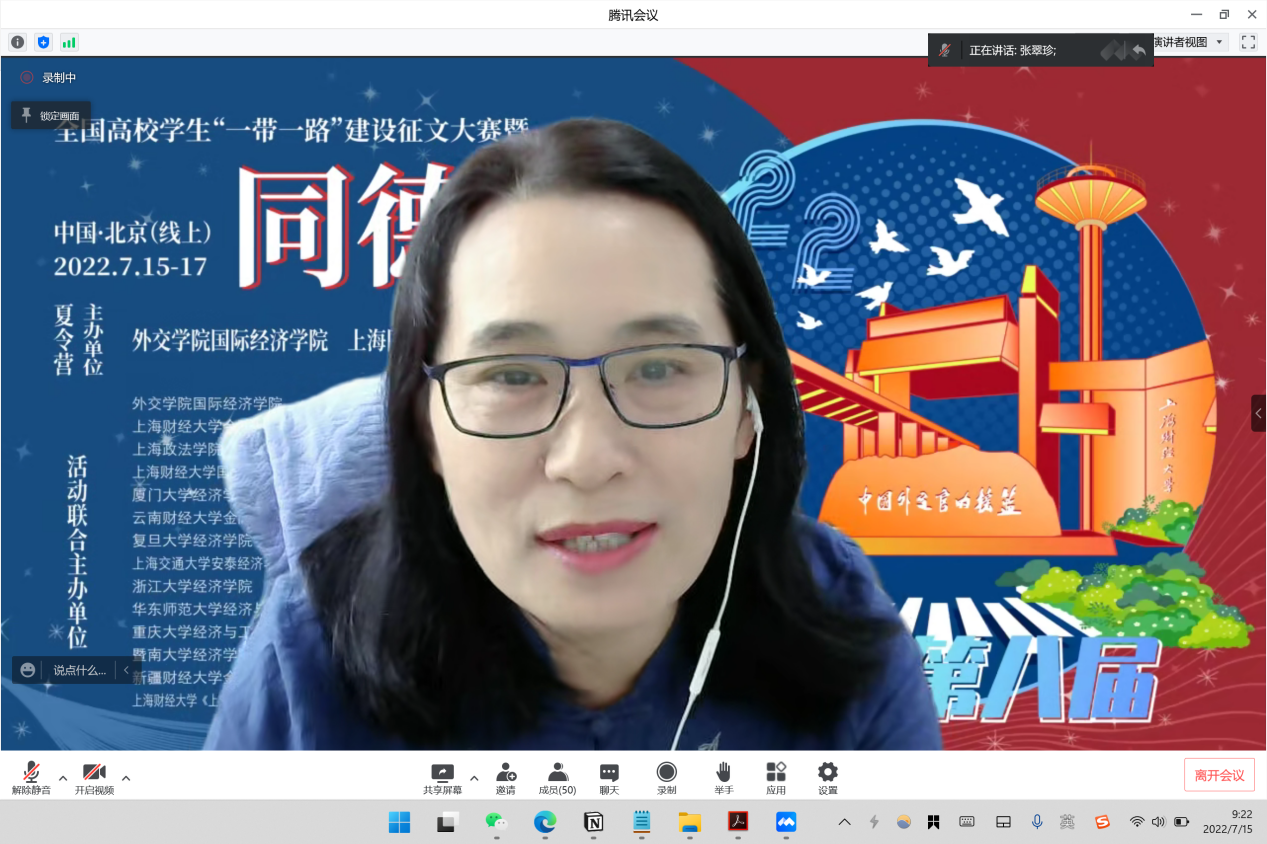Open WeChat from the Windows taskbar
Image resolution: width=1267 pixels, height=844 pixels.
pyautogui.click(x=496, y=822)
